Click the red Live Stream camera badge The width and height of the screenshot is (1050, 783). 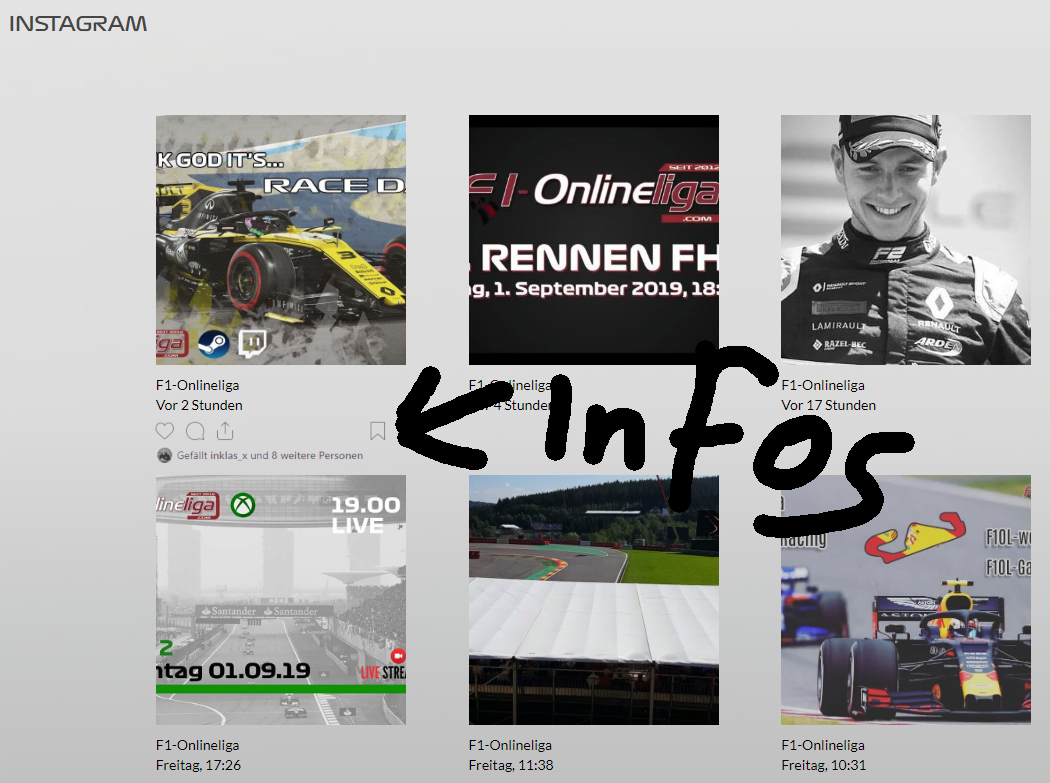click(397, 655)
